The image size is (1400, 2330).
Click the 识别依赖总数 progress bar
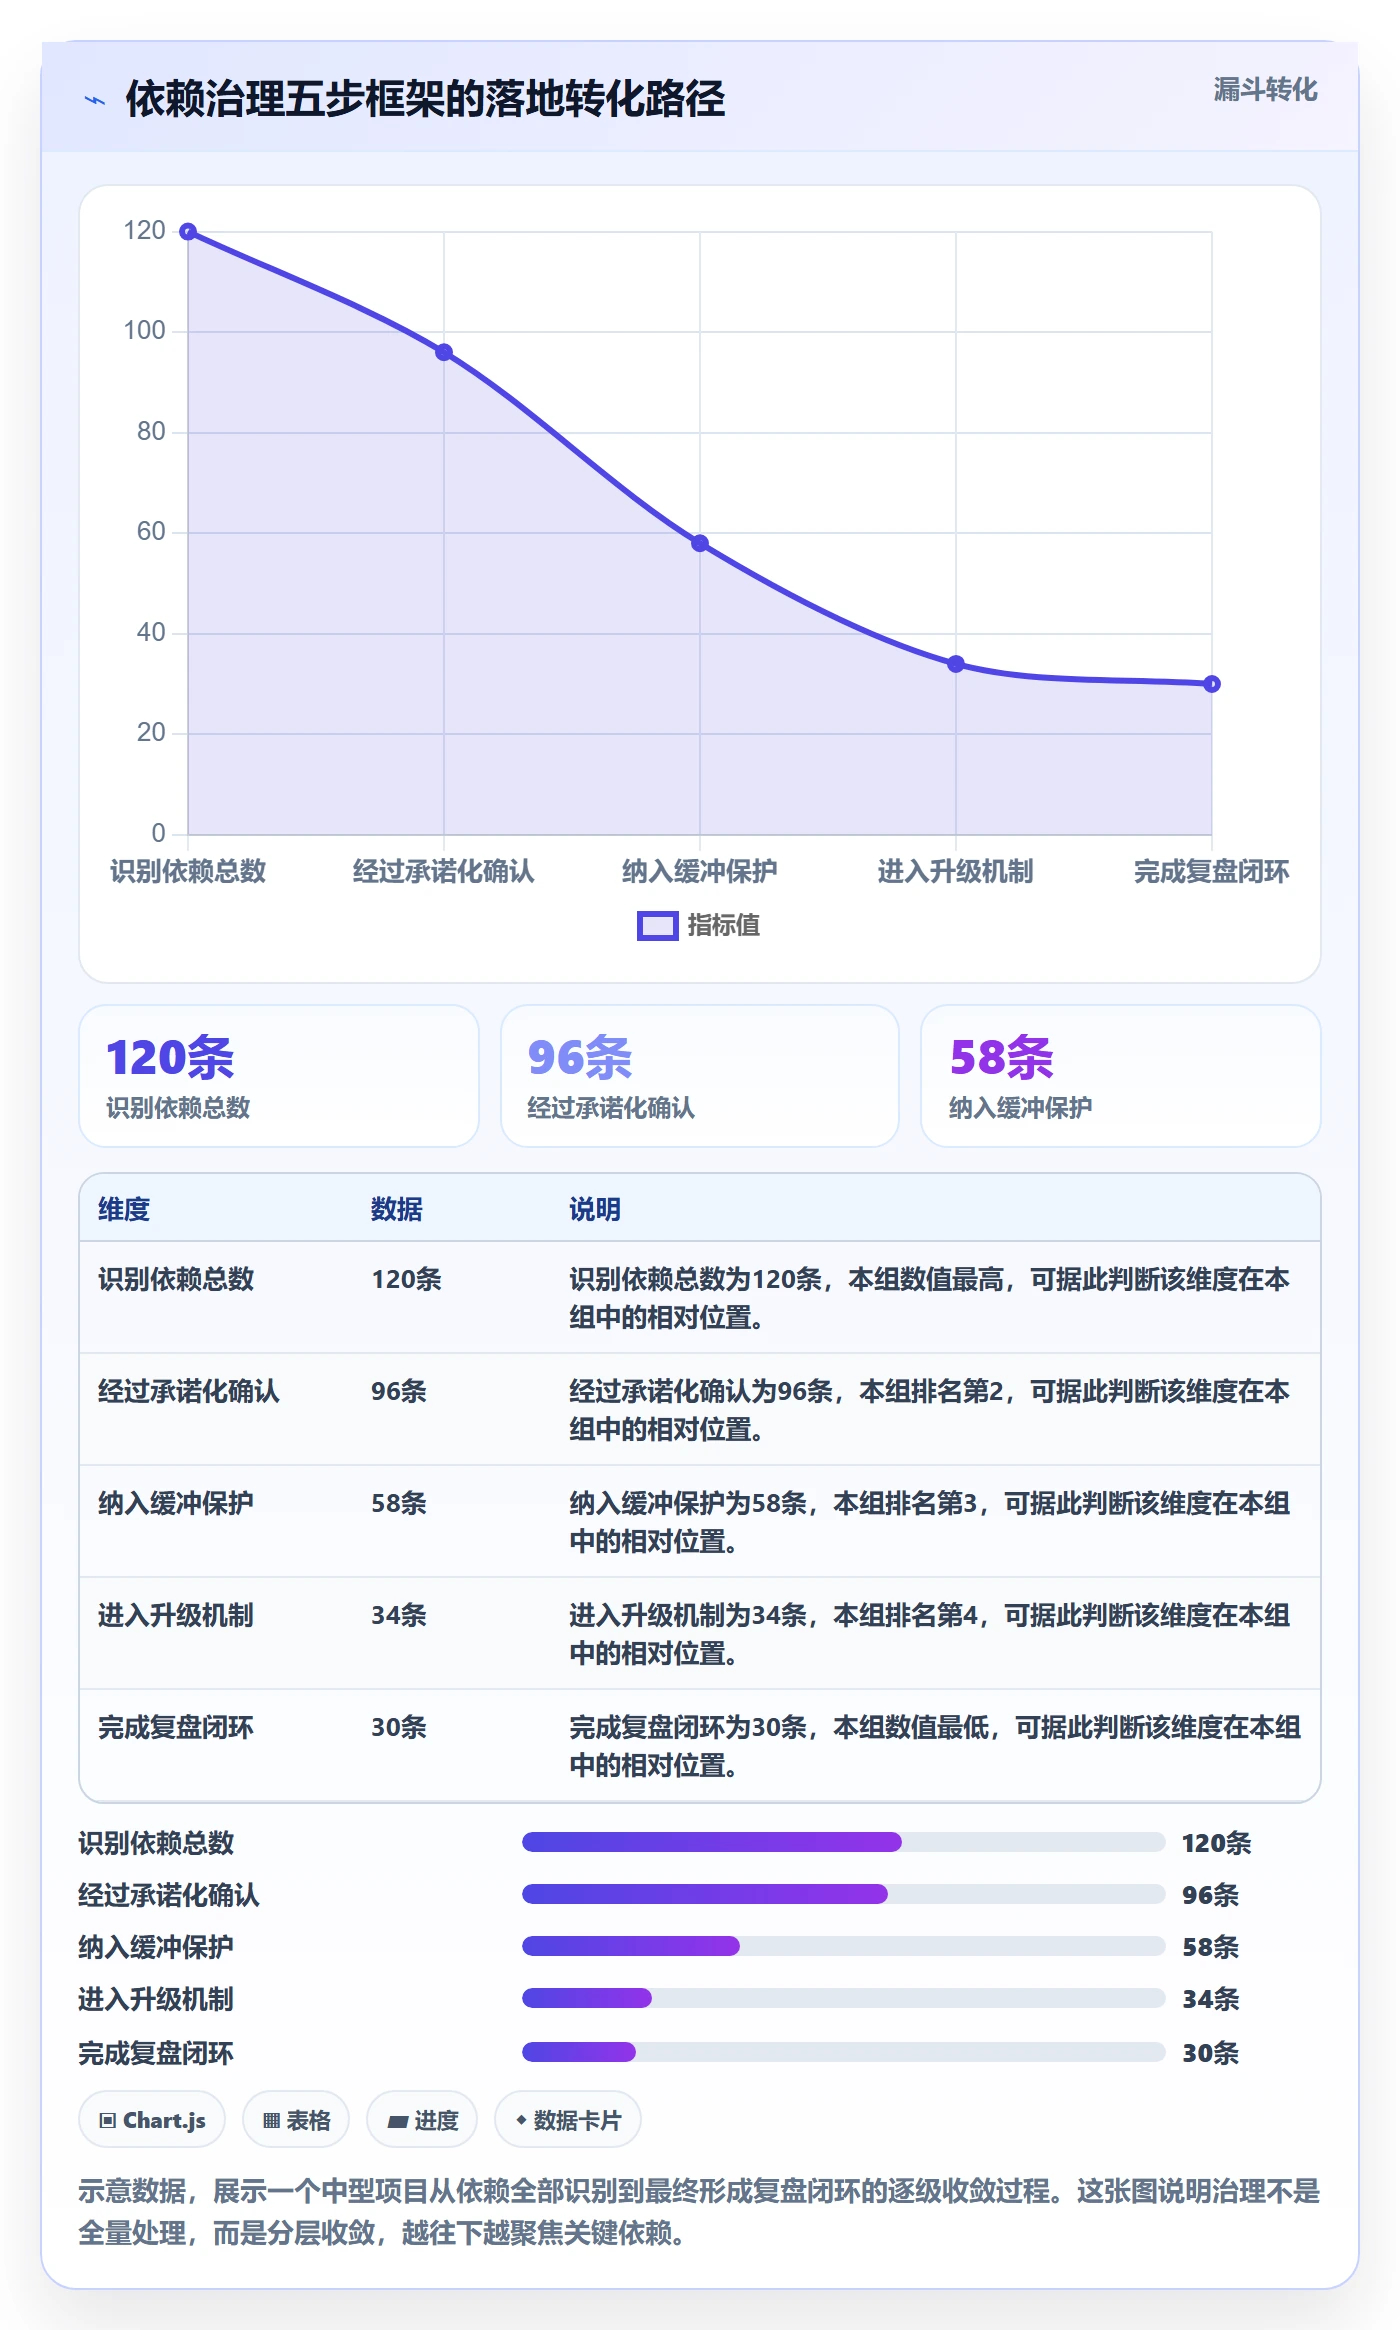point(844,1842)
